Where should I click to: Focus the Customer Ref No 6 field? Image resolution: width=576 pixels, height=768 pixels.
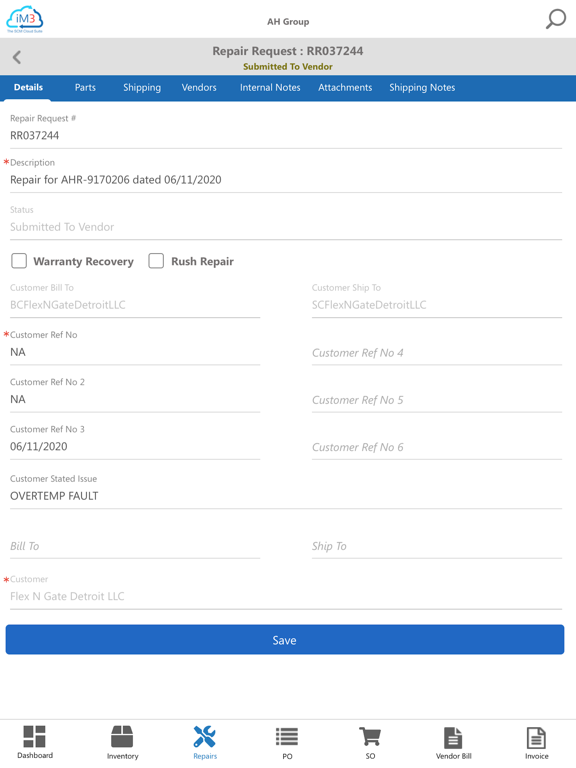coord(437,447)
